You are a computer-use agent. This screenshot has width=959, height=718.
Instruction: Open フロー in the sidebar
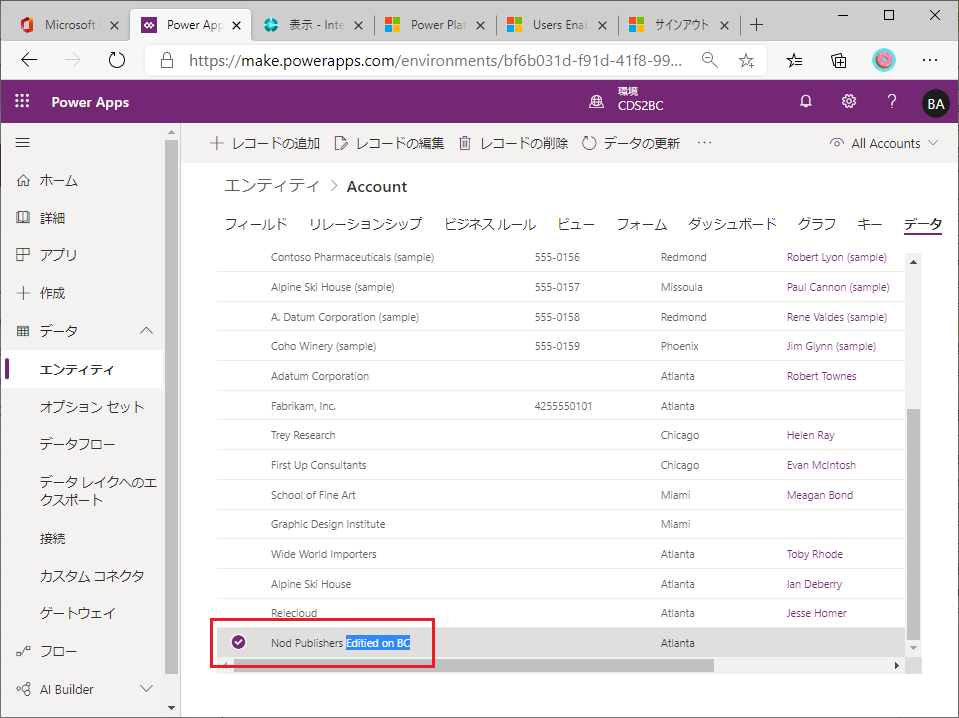point(59,651)
